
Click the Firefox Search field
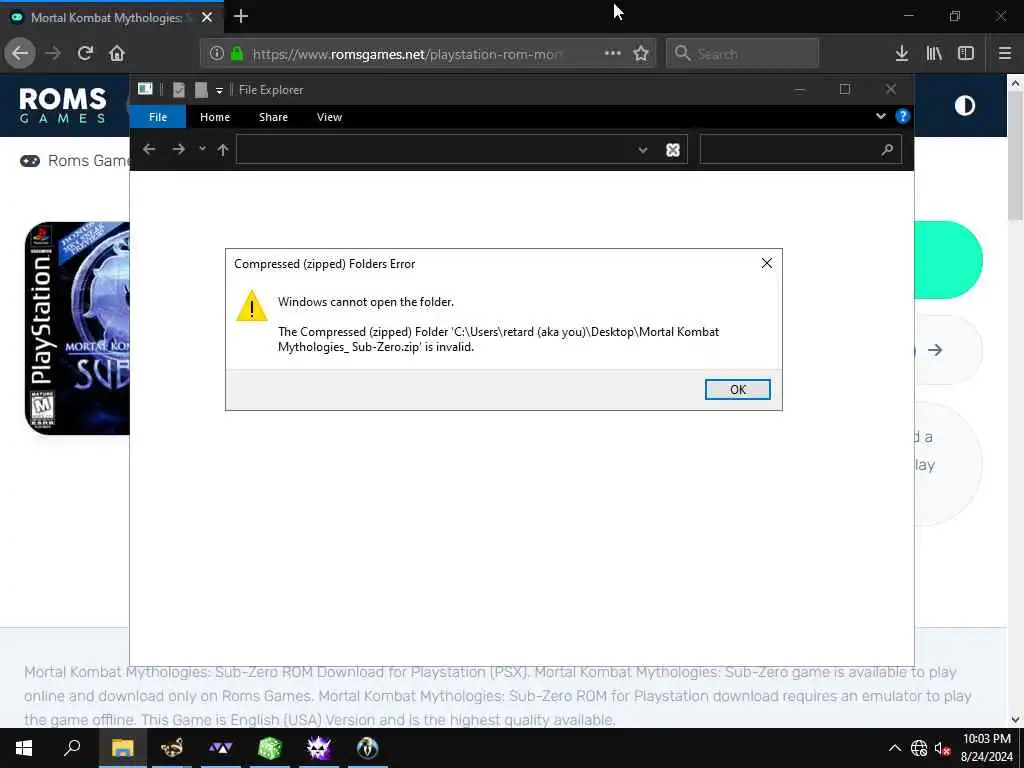coord(743,54)
